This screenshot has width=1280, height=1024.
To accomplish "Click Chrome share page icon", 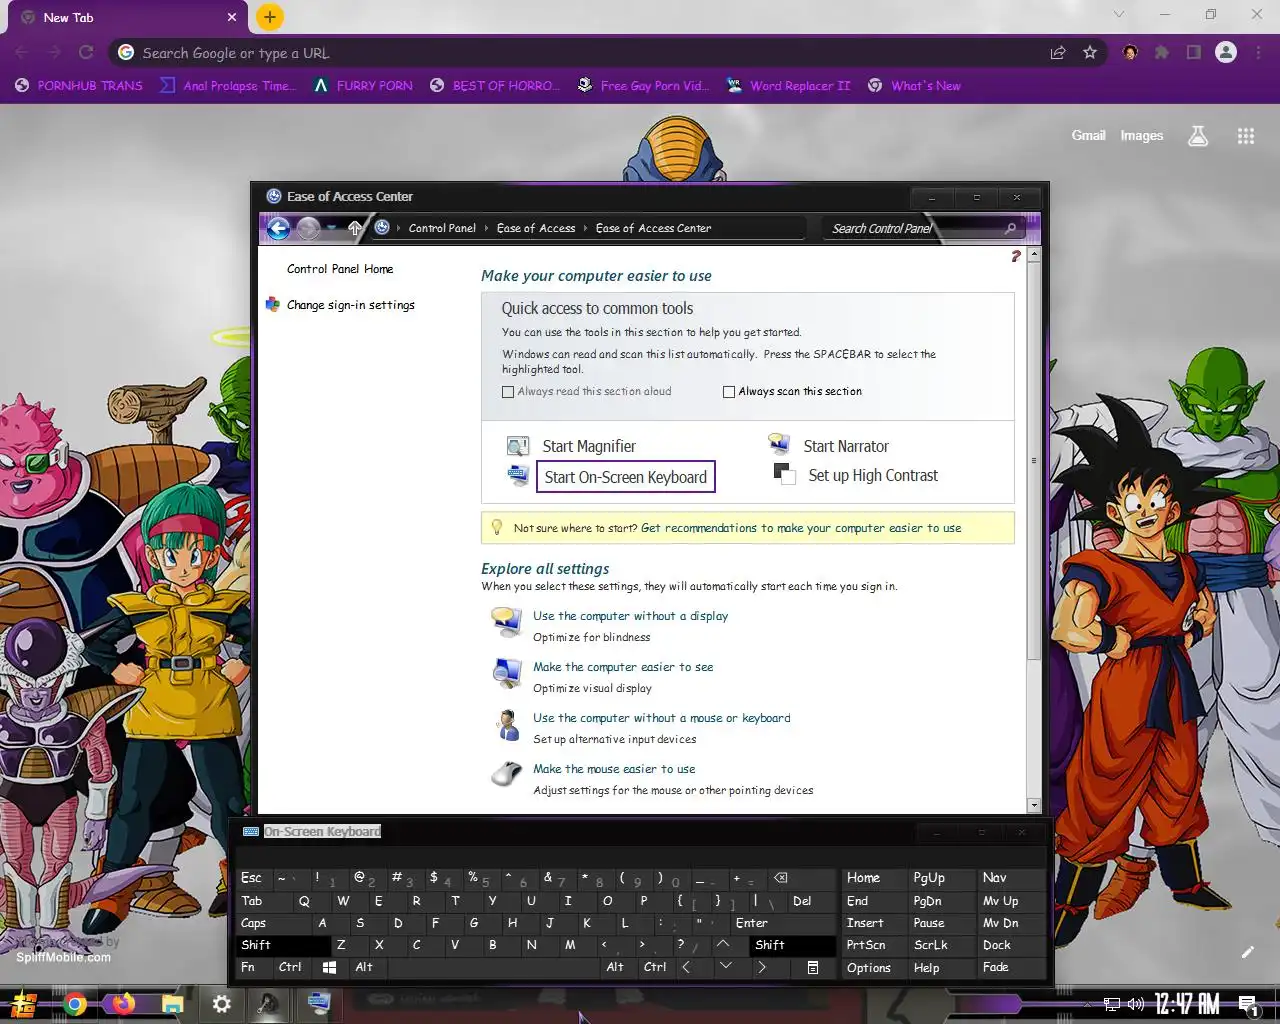I will click(x=1058, y=53).
